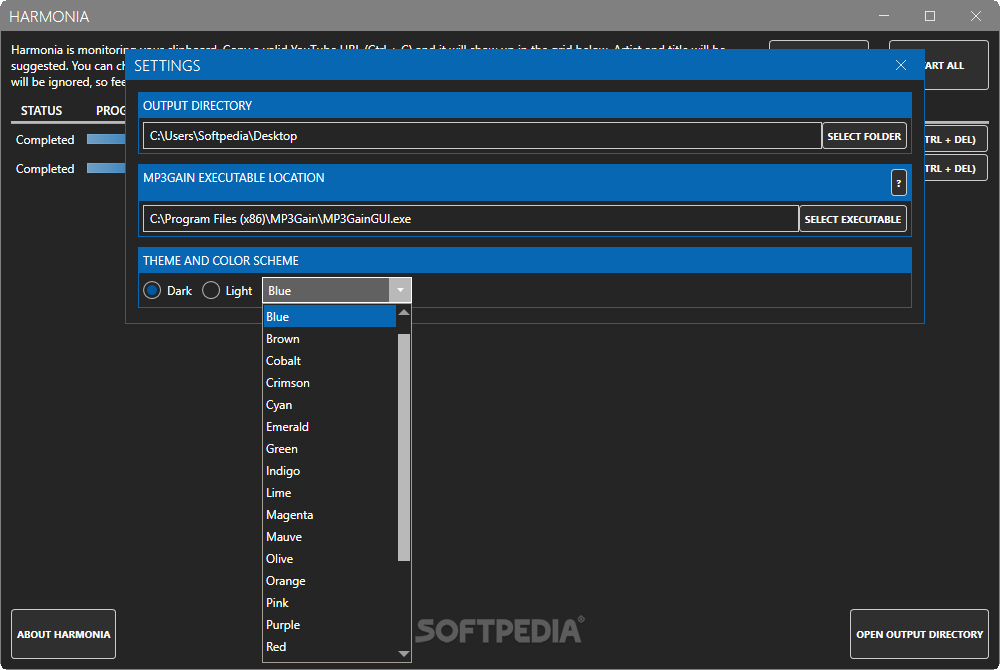Select Indigo color scheme
Screen dimensions: 1000x670
click(x=330, y=470)
